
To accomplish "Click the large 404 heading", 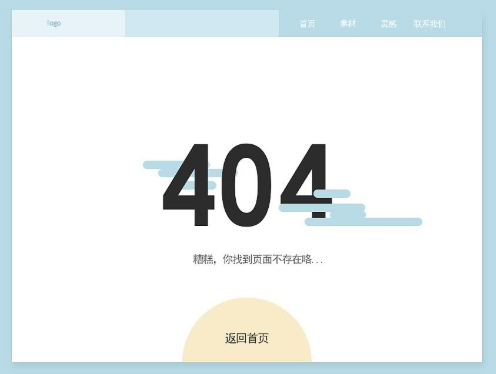I will coord(247,185).
